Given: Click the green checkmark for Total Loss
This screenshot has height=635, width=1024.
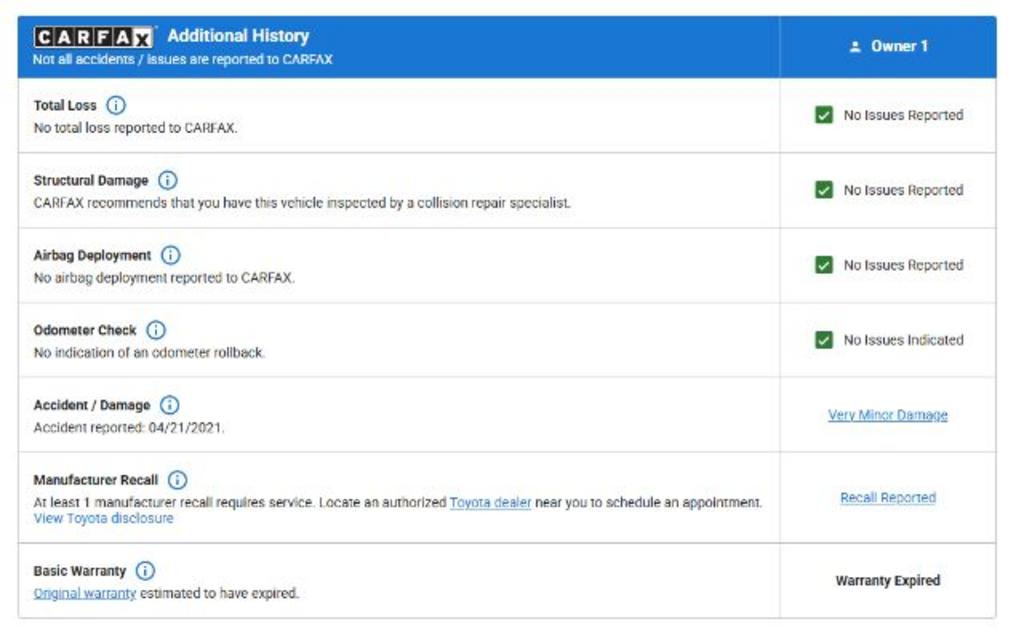Looking at the screenshot, I should (824, 115).
